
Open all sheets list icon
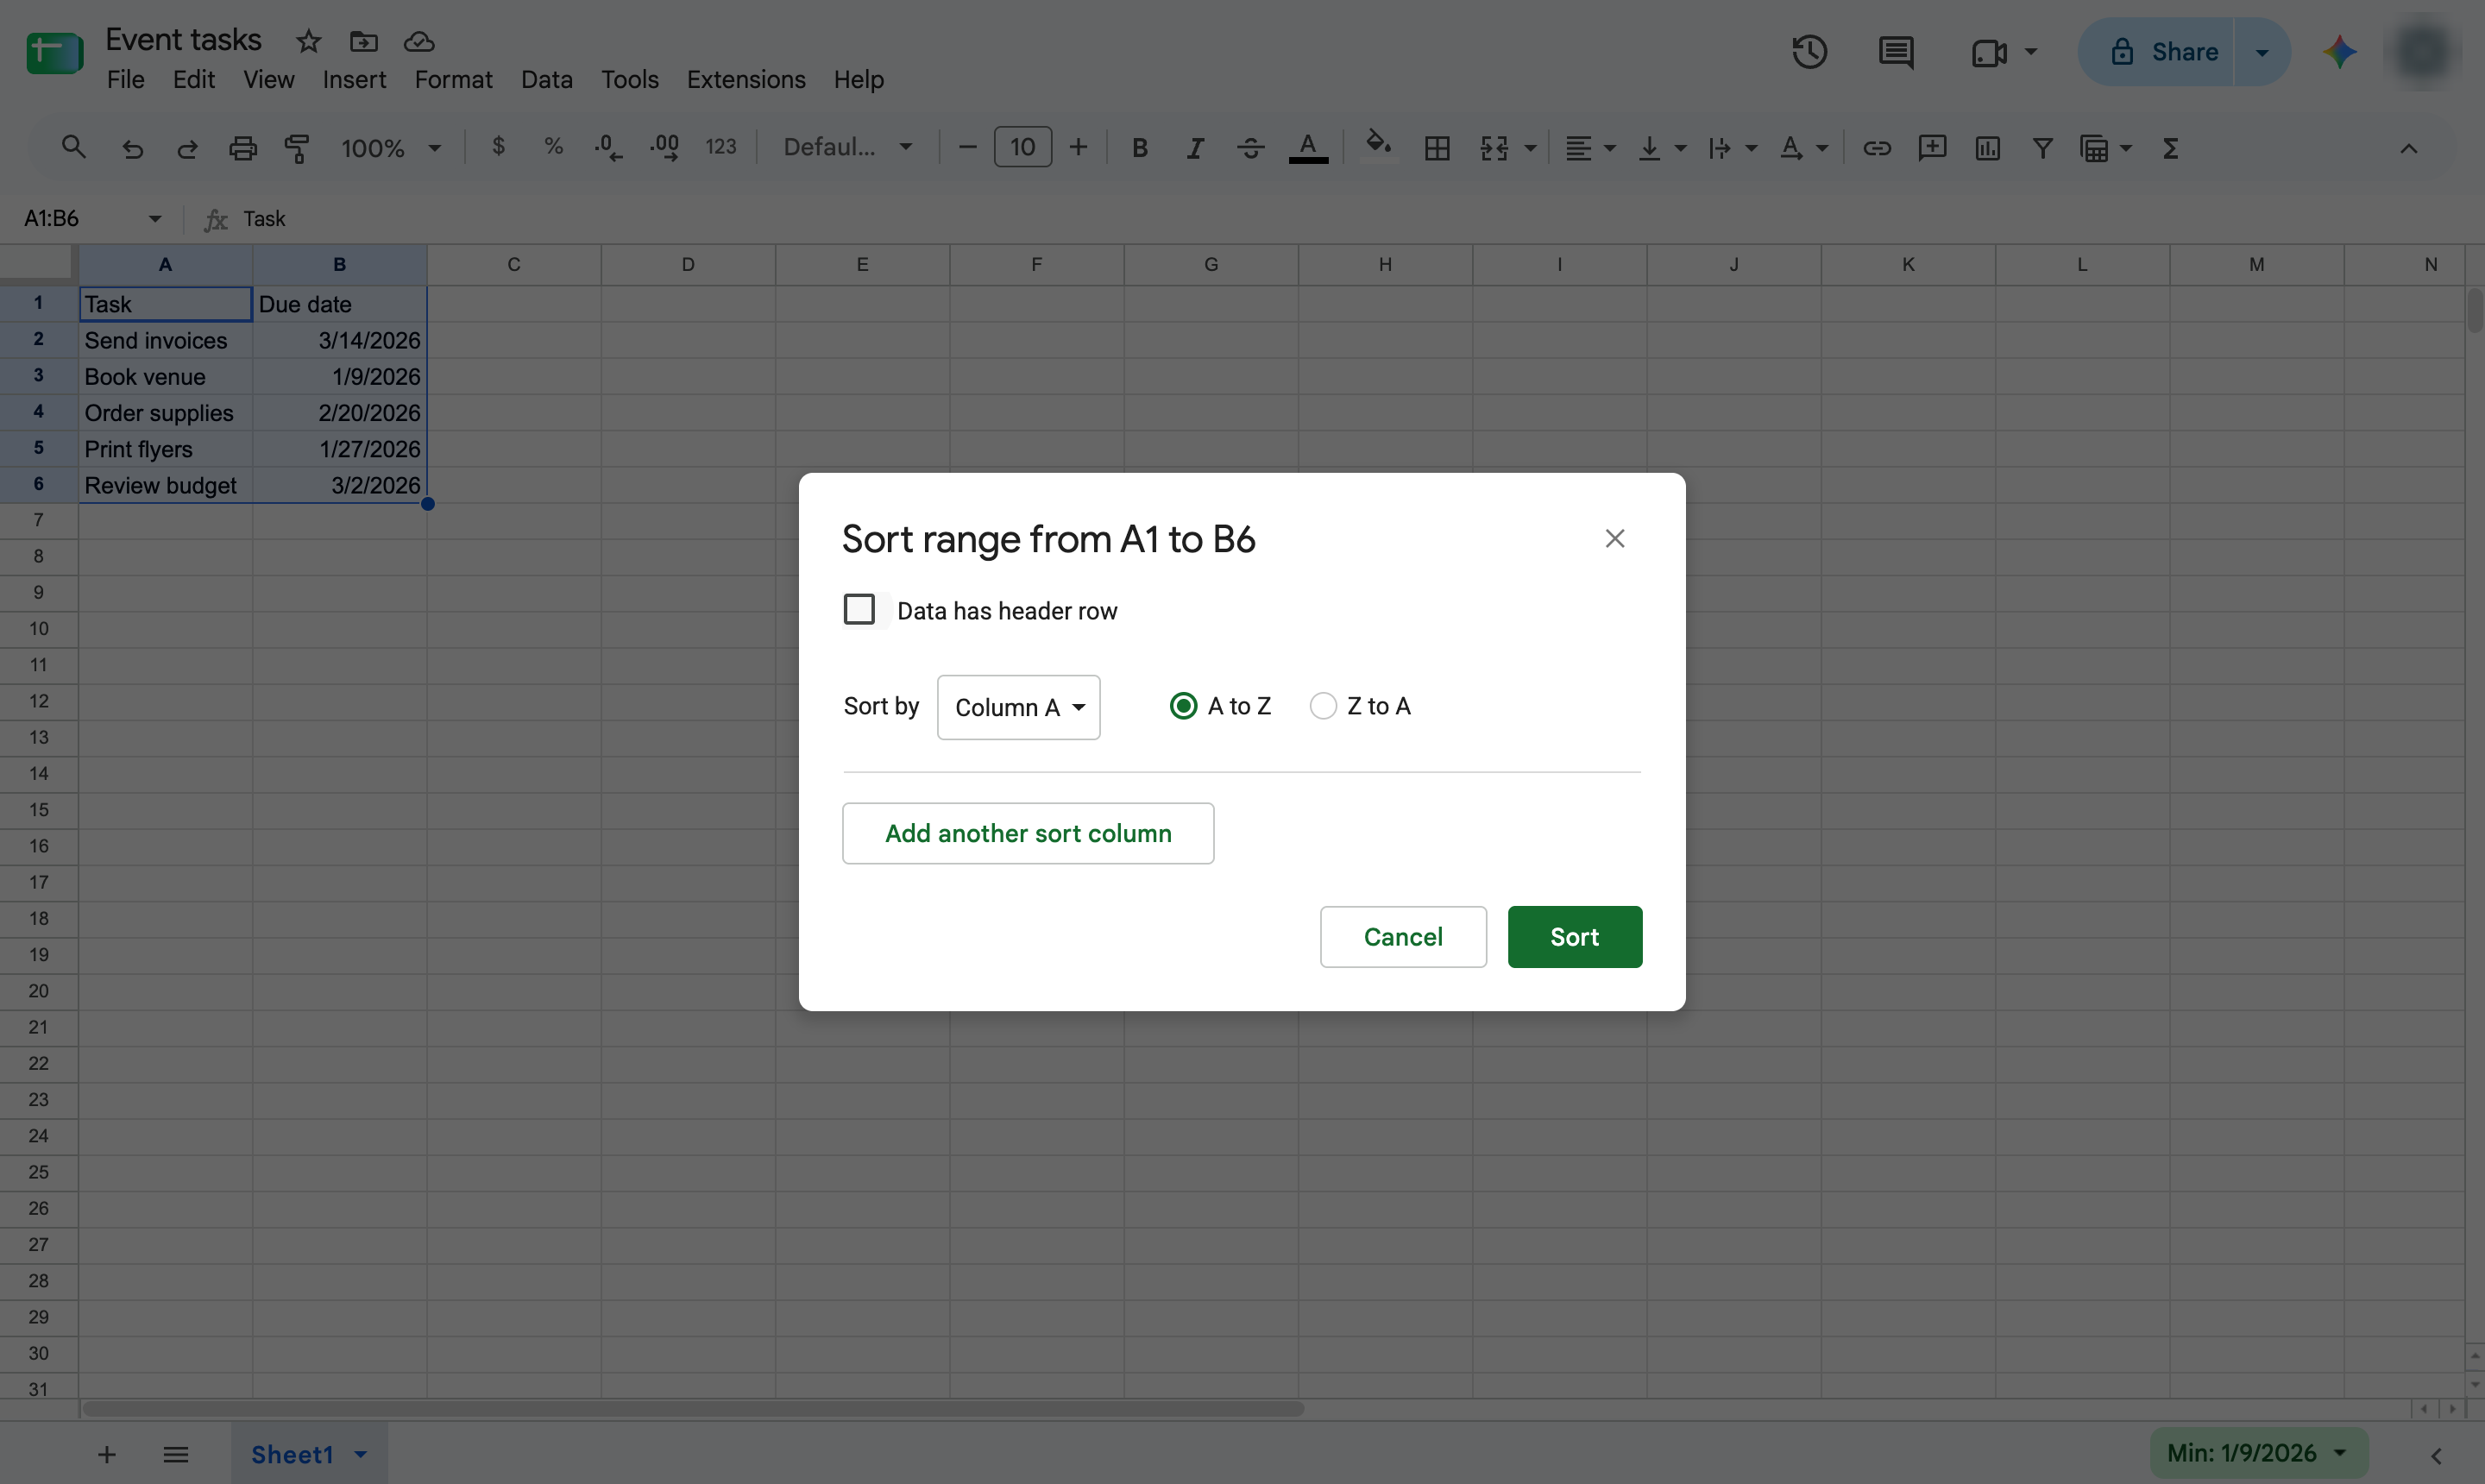point(176,1454)
